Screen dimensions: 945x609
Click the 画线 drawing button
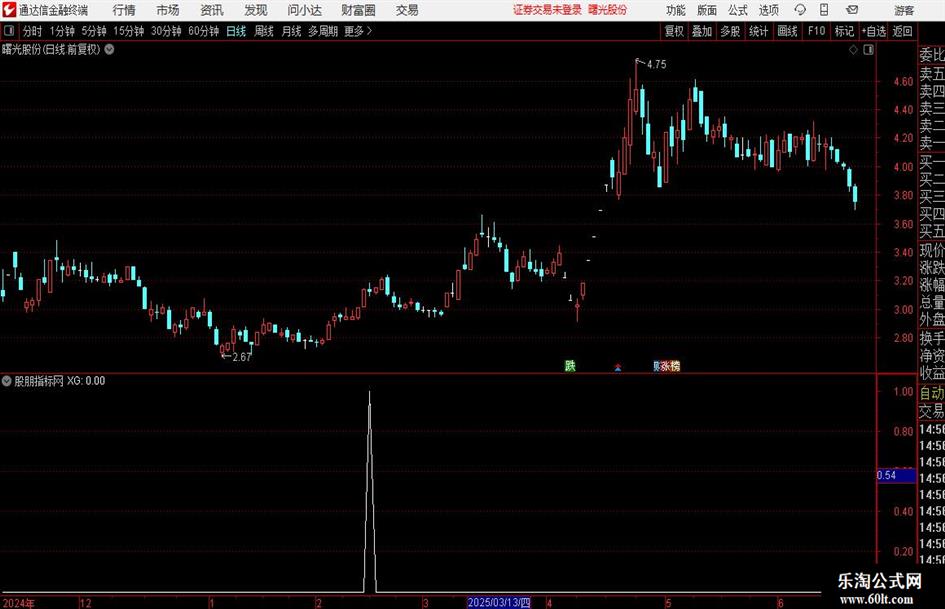click(x=787, y=31)
